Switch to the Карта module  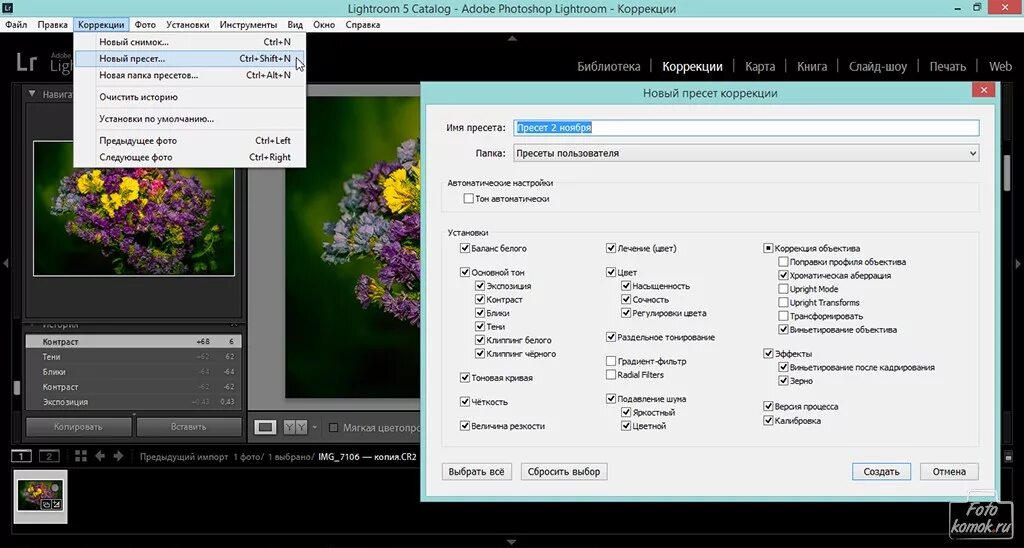pyautogui.click(x=760, y=67)
